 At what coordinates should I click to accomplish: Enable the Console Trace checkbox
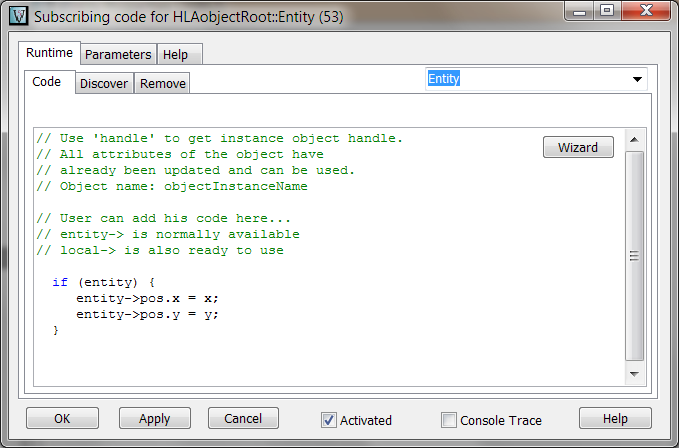pos(449,420)
